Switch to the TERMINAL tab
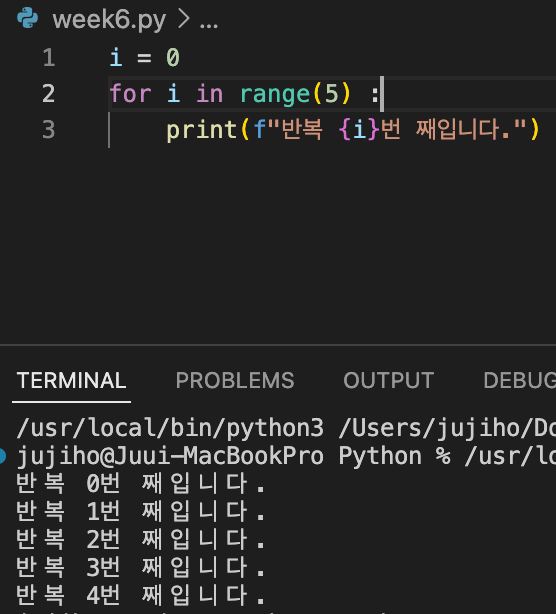556x614 pixels. point(71,380)
